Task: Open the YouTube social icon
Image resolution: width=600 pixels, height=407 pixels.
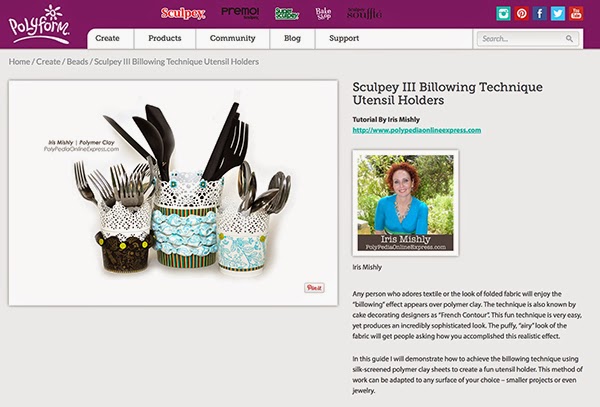Action: [576, 13]
